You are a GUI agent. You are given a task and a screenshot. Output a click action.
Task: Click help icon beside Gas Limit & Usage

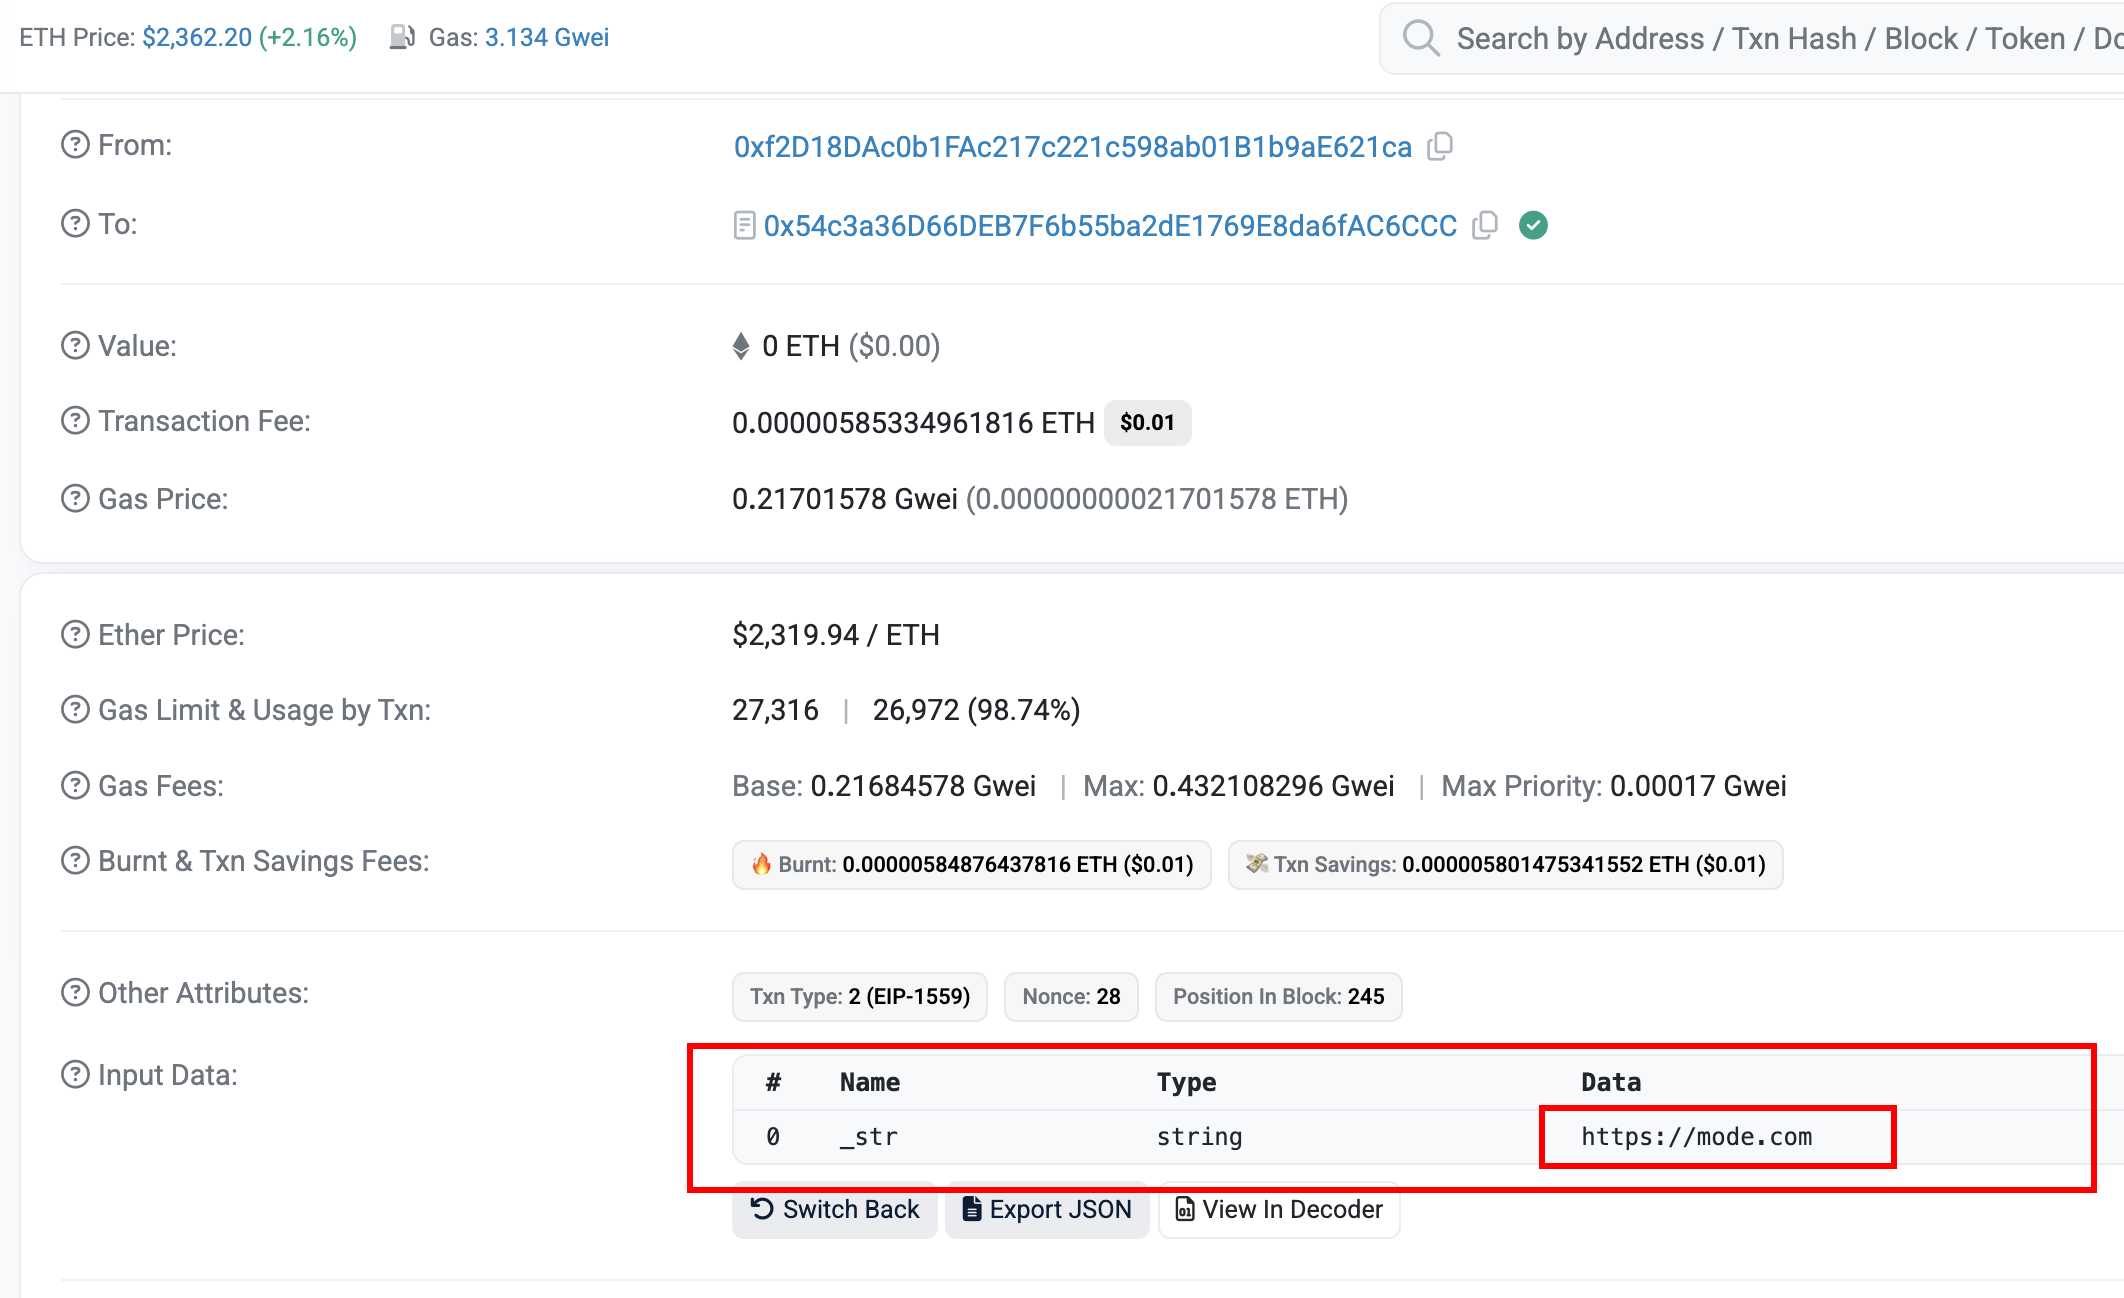tap(75, 710)
